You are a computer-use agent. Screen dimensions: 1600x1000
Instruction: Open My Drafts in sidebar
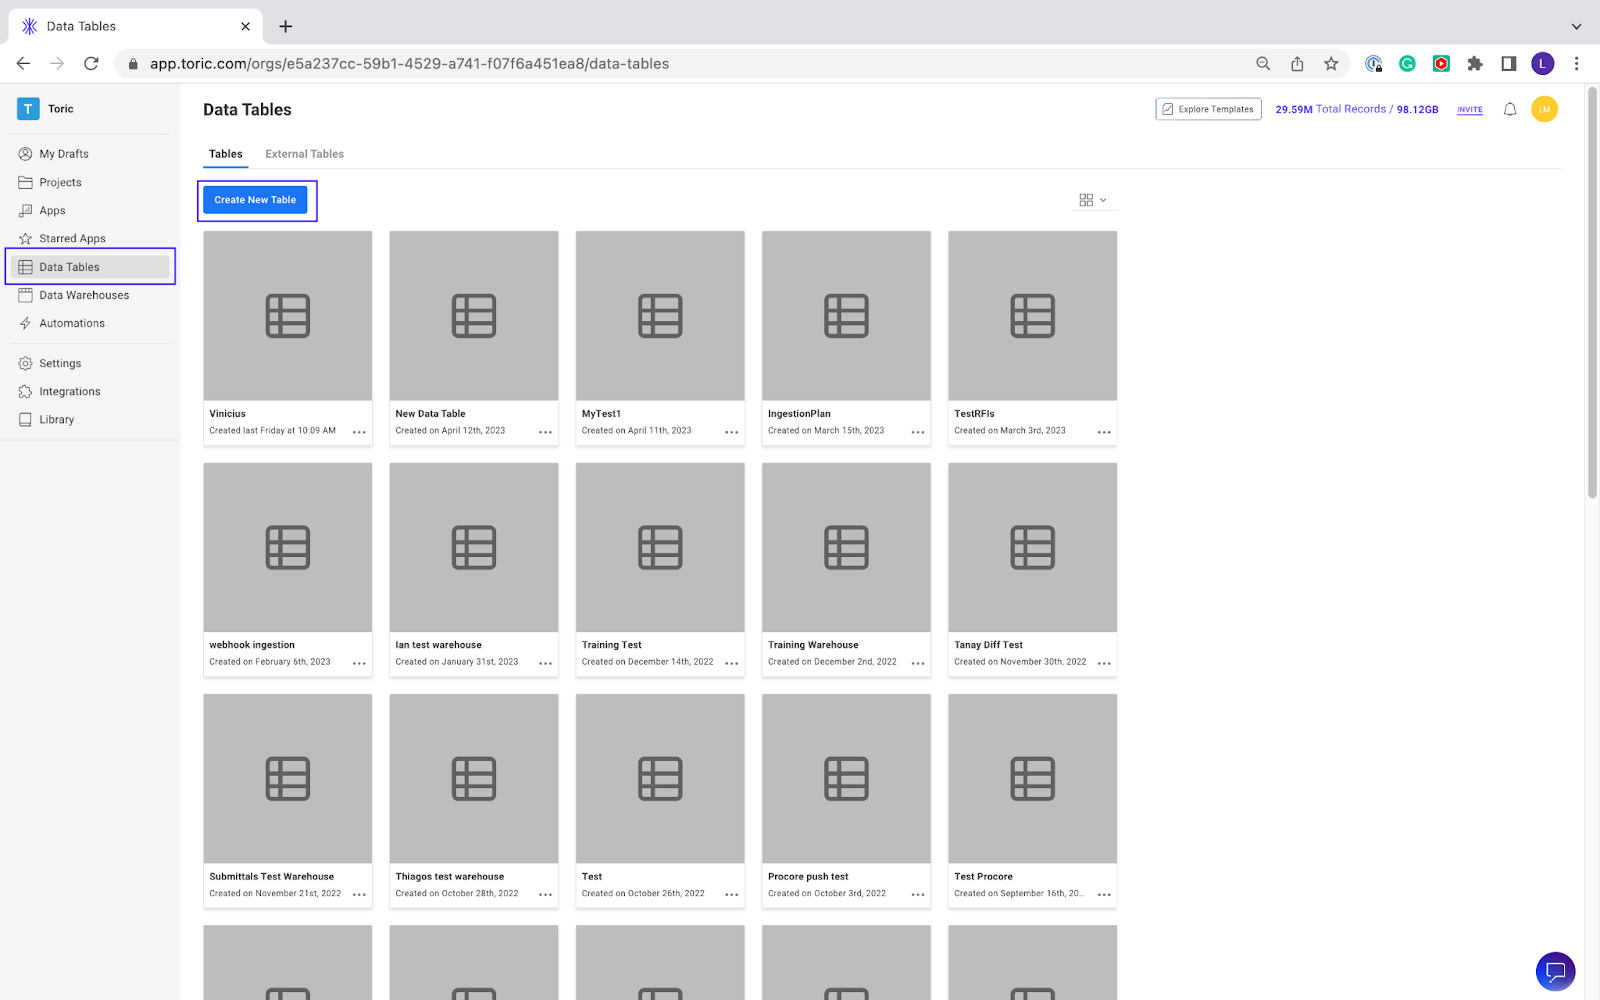pyautogui.click(x=64, y=154)
